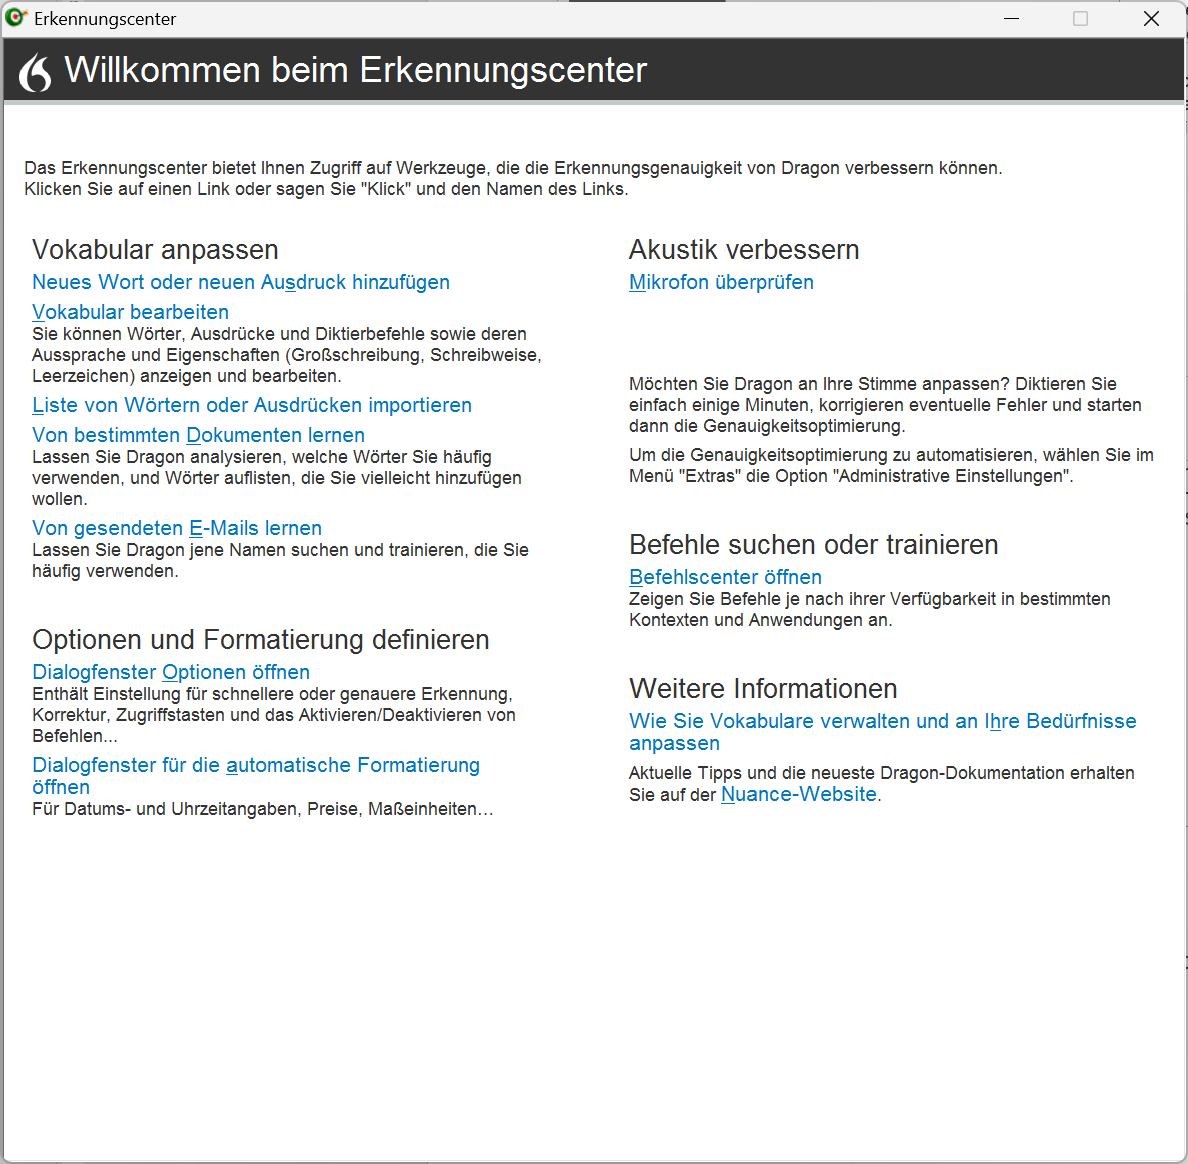Screen dimensions: 1188x1164
Task: Click the 'Akustik verbessern' heading
Action: pos(744,250)
